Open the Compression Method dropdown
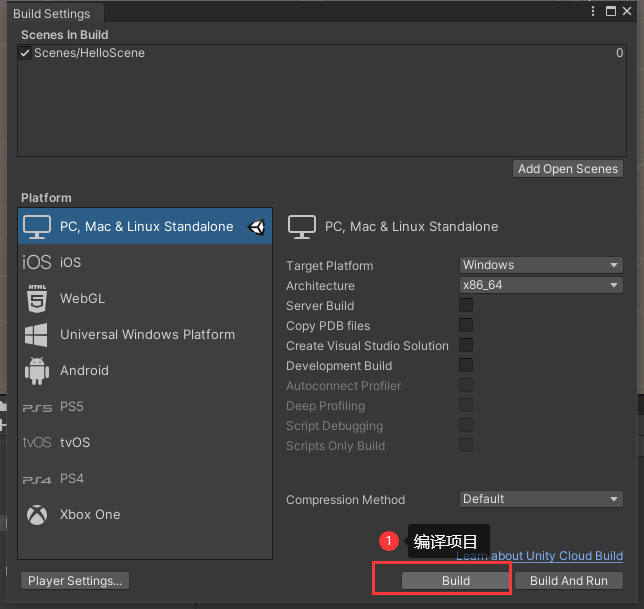The width and height of the screenshot is (644, 609). 541,499
